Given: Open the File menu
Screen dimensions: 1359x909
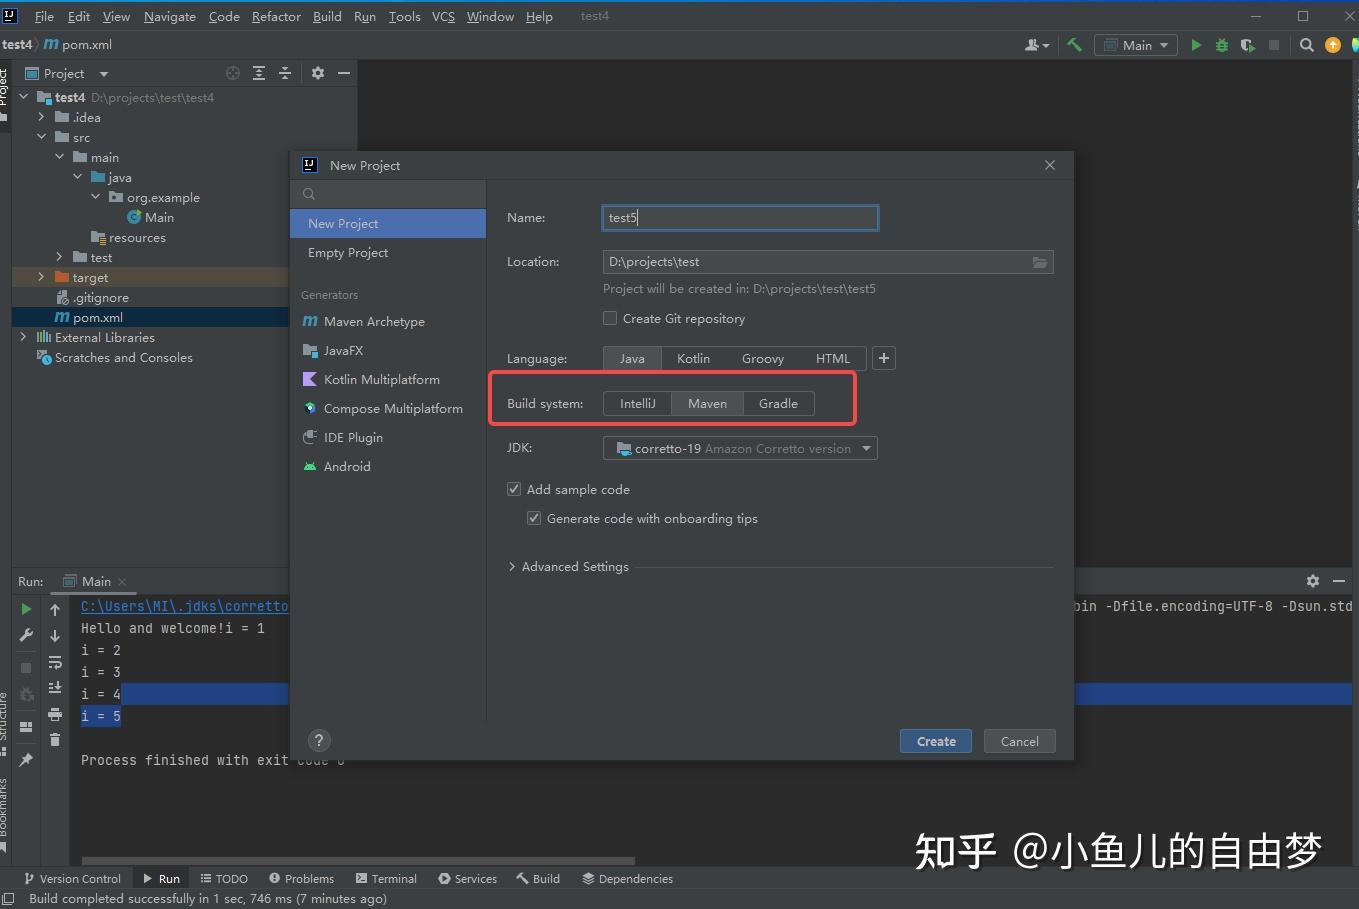Looking at the screenshot, I should click(44, 16).
